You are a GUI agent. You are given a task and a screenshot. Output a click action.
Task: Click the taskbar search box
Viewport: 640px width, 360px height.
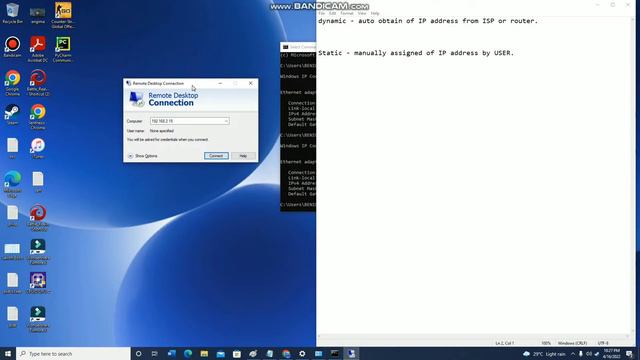point(73,353)
